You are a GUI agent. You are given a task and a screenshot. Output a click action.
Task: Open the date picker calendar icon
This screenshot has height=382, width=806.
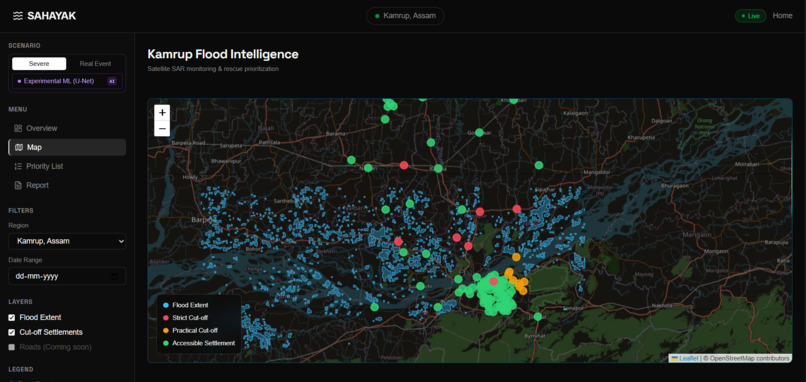point(115,276)
